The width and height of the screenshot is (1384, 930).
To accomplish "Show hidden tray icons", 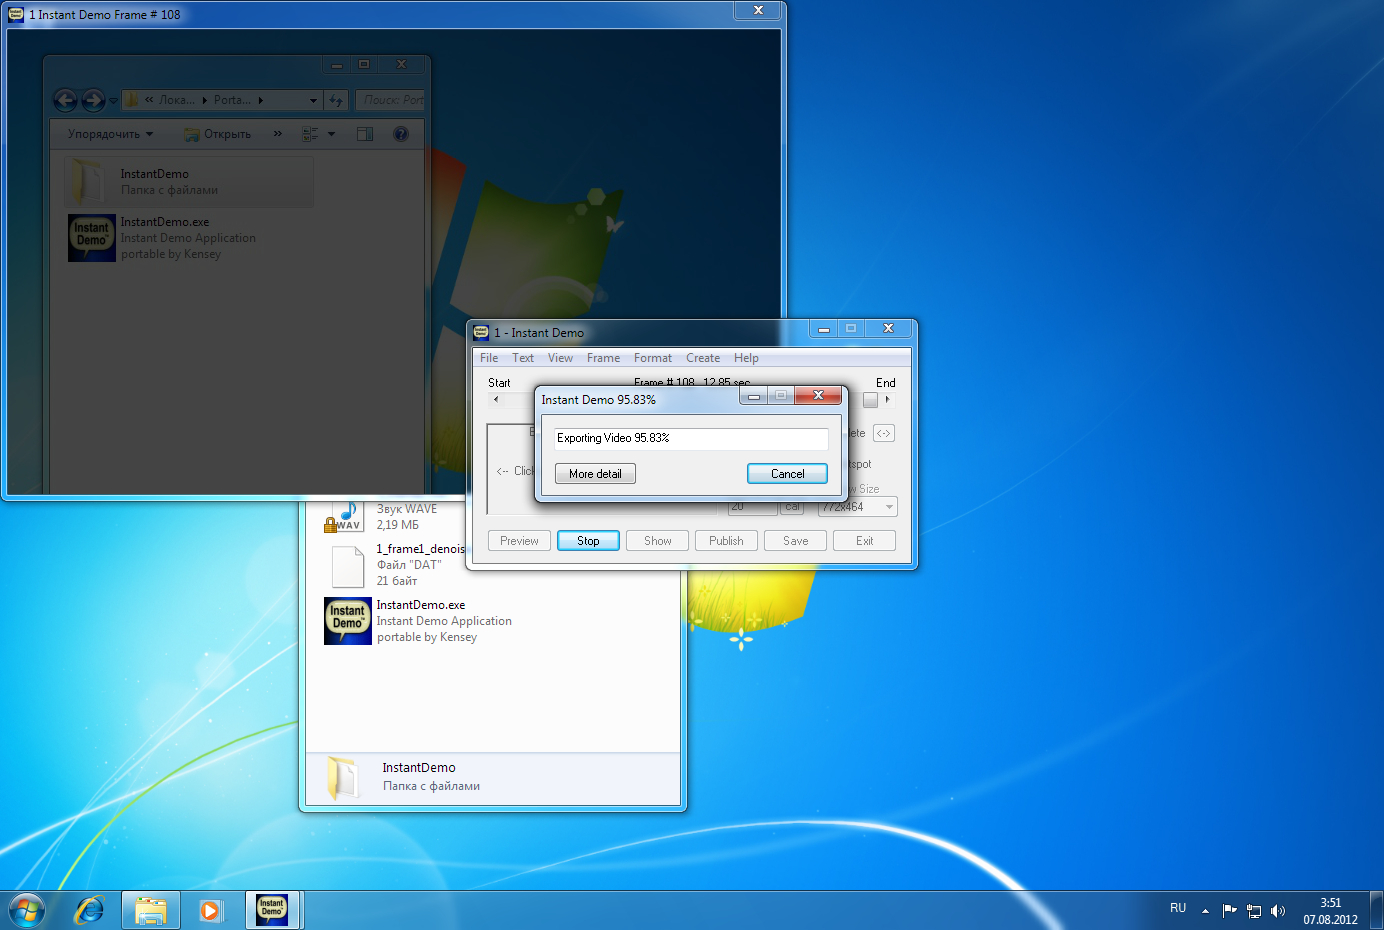I will pos(1205,910).
